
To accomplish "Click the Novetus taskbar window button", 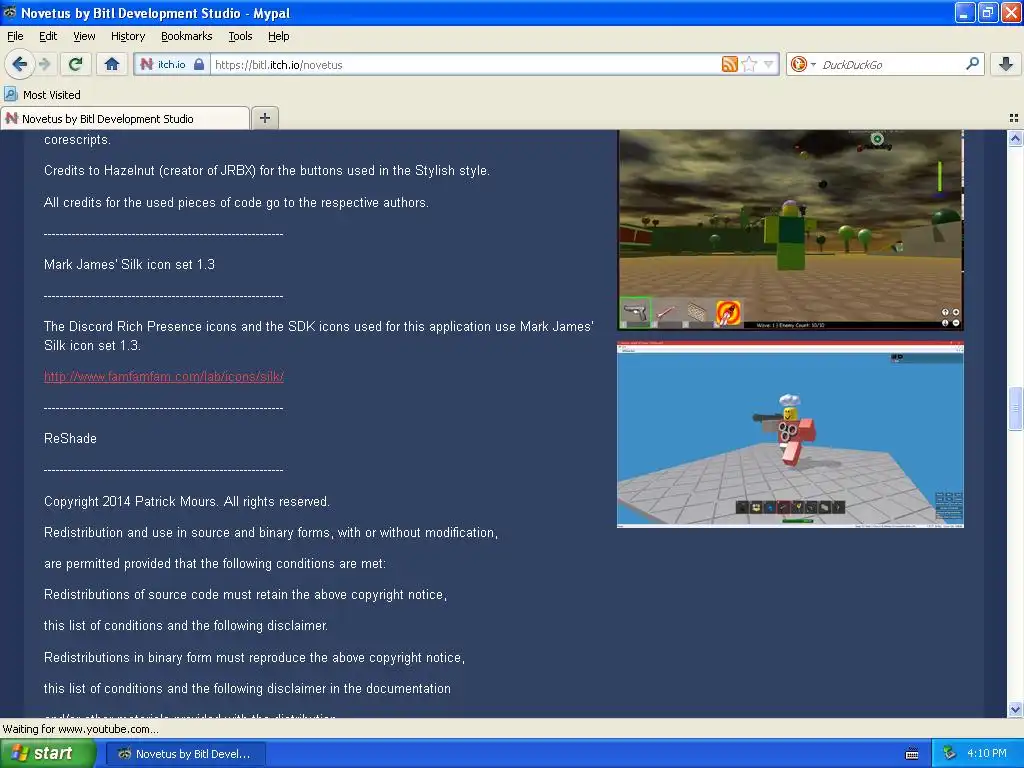I will click(185, 754).
